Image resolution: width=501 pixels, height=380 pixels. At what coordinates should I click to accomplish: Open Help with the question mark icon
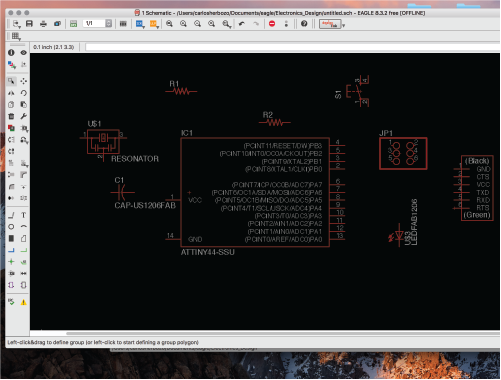pyautogui.click(x=304, y=24)
